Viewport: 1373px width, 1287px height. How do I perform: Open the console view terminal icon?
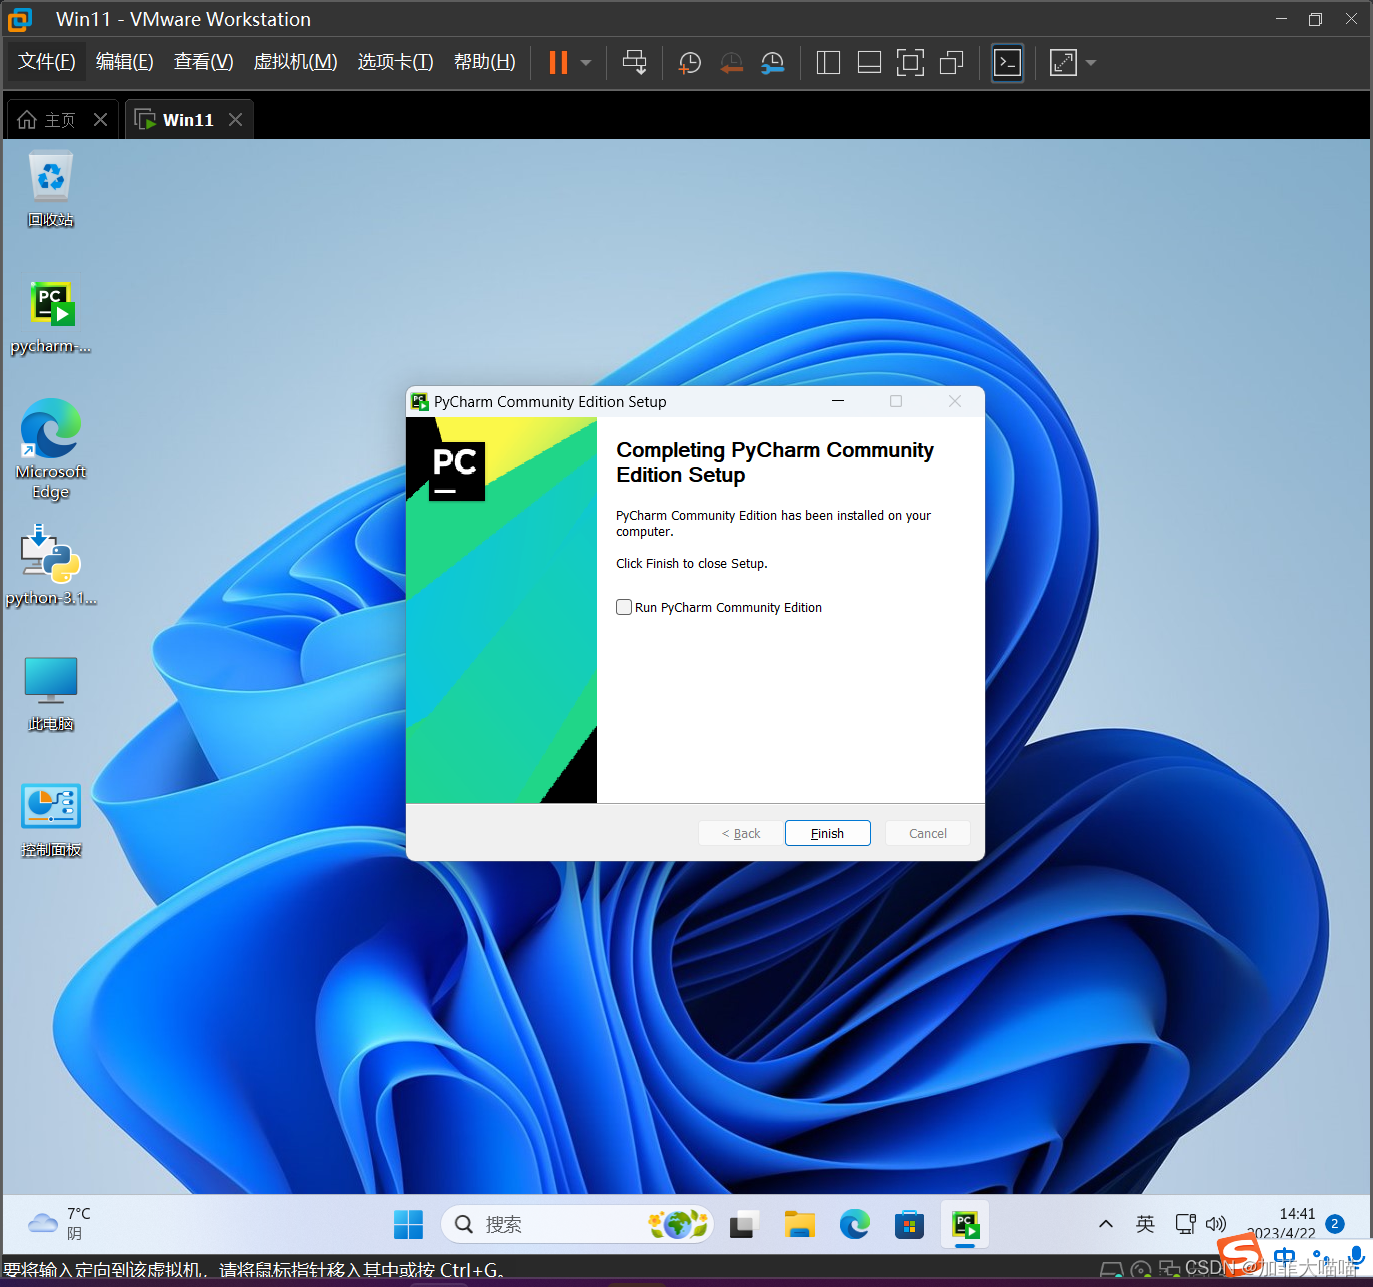click(x=1008, y=63)
